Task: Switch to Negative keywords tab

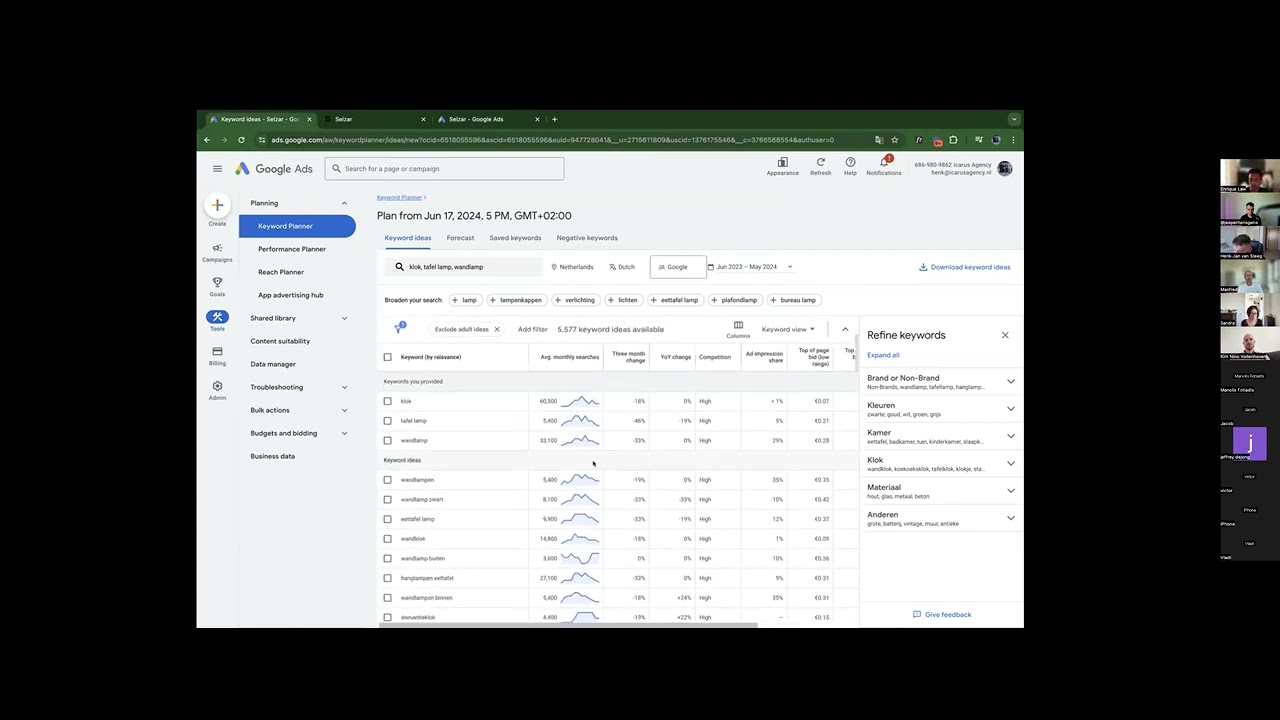Action: tap(587, 238)
